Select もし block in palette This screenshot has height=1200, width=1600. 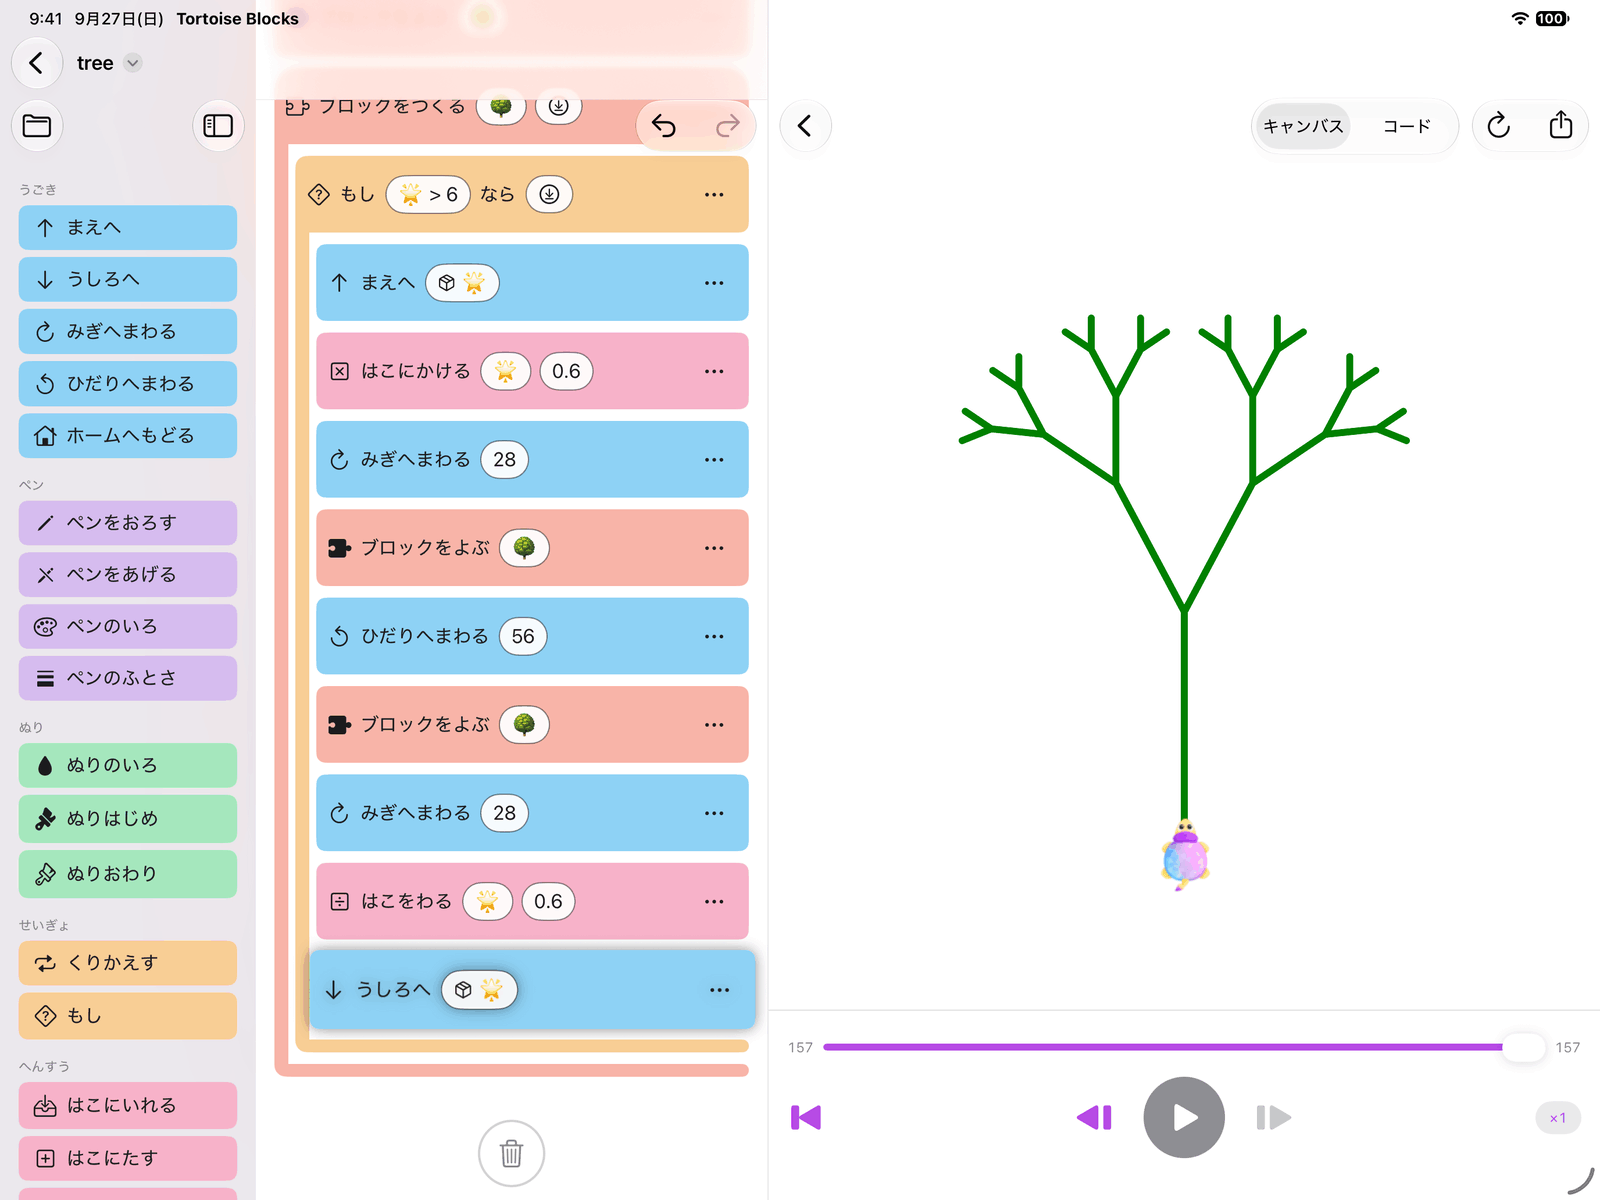click(128, 1016)
